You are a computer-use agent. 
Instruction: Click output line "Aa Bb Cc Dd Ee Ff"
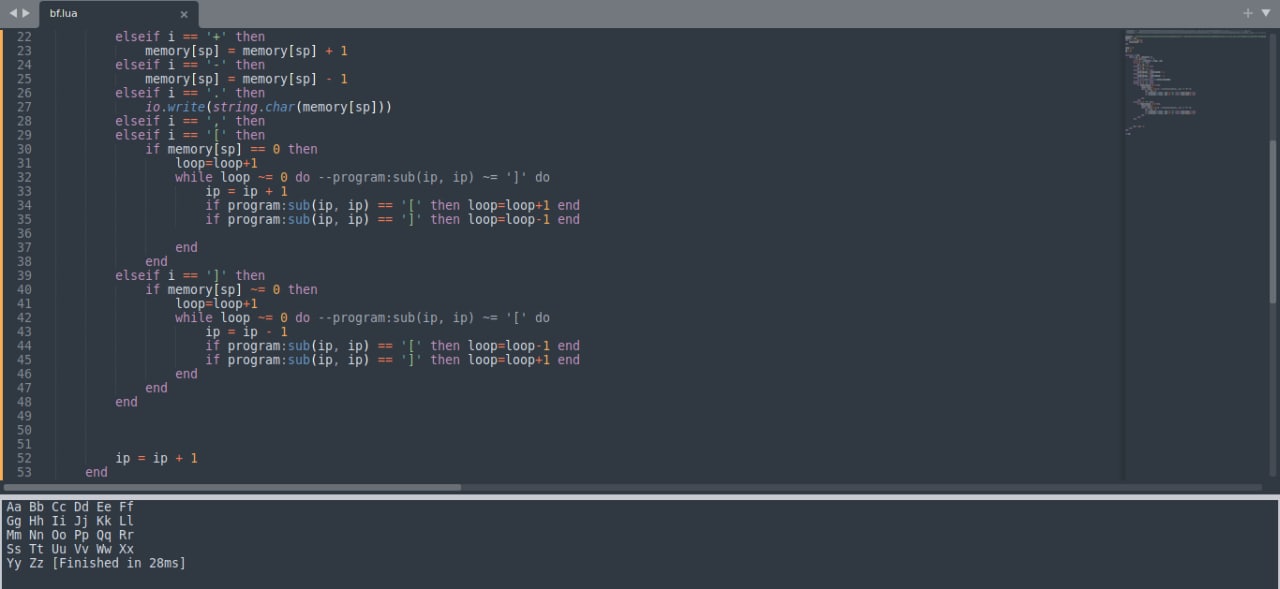pyautogui.click(x=70, y=507)
